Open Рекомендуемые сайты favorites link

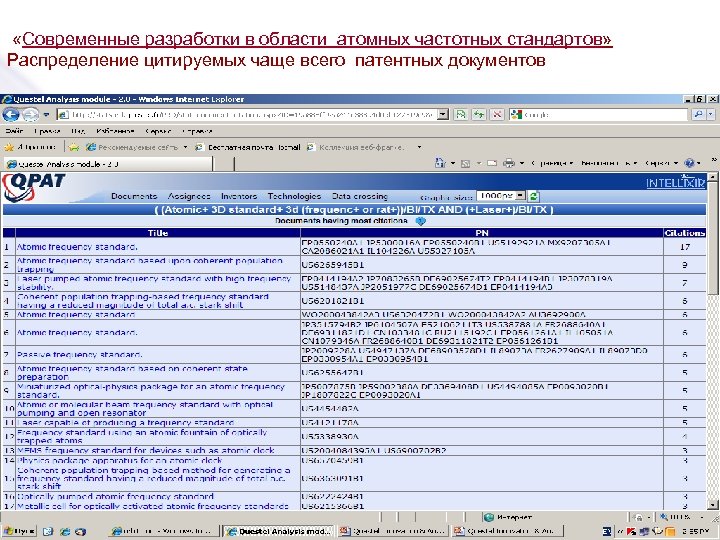click(x=137, y=147)
